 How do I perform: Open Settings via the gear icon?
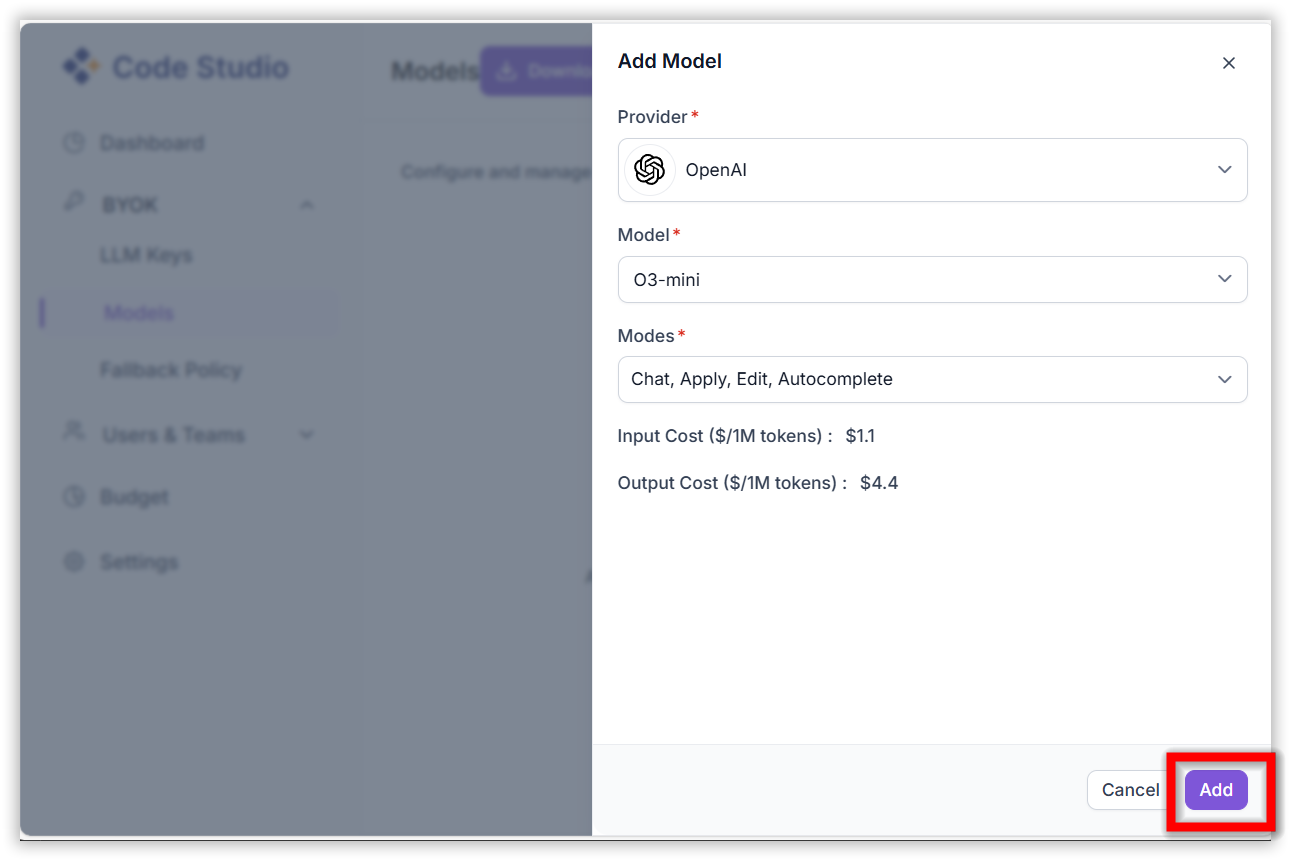(x=73, y=561)
